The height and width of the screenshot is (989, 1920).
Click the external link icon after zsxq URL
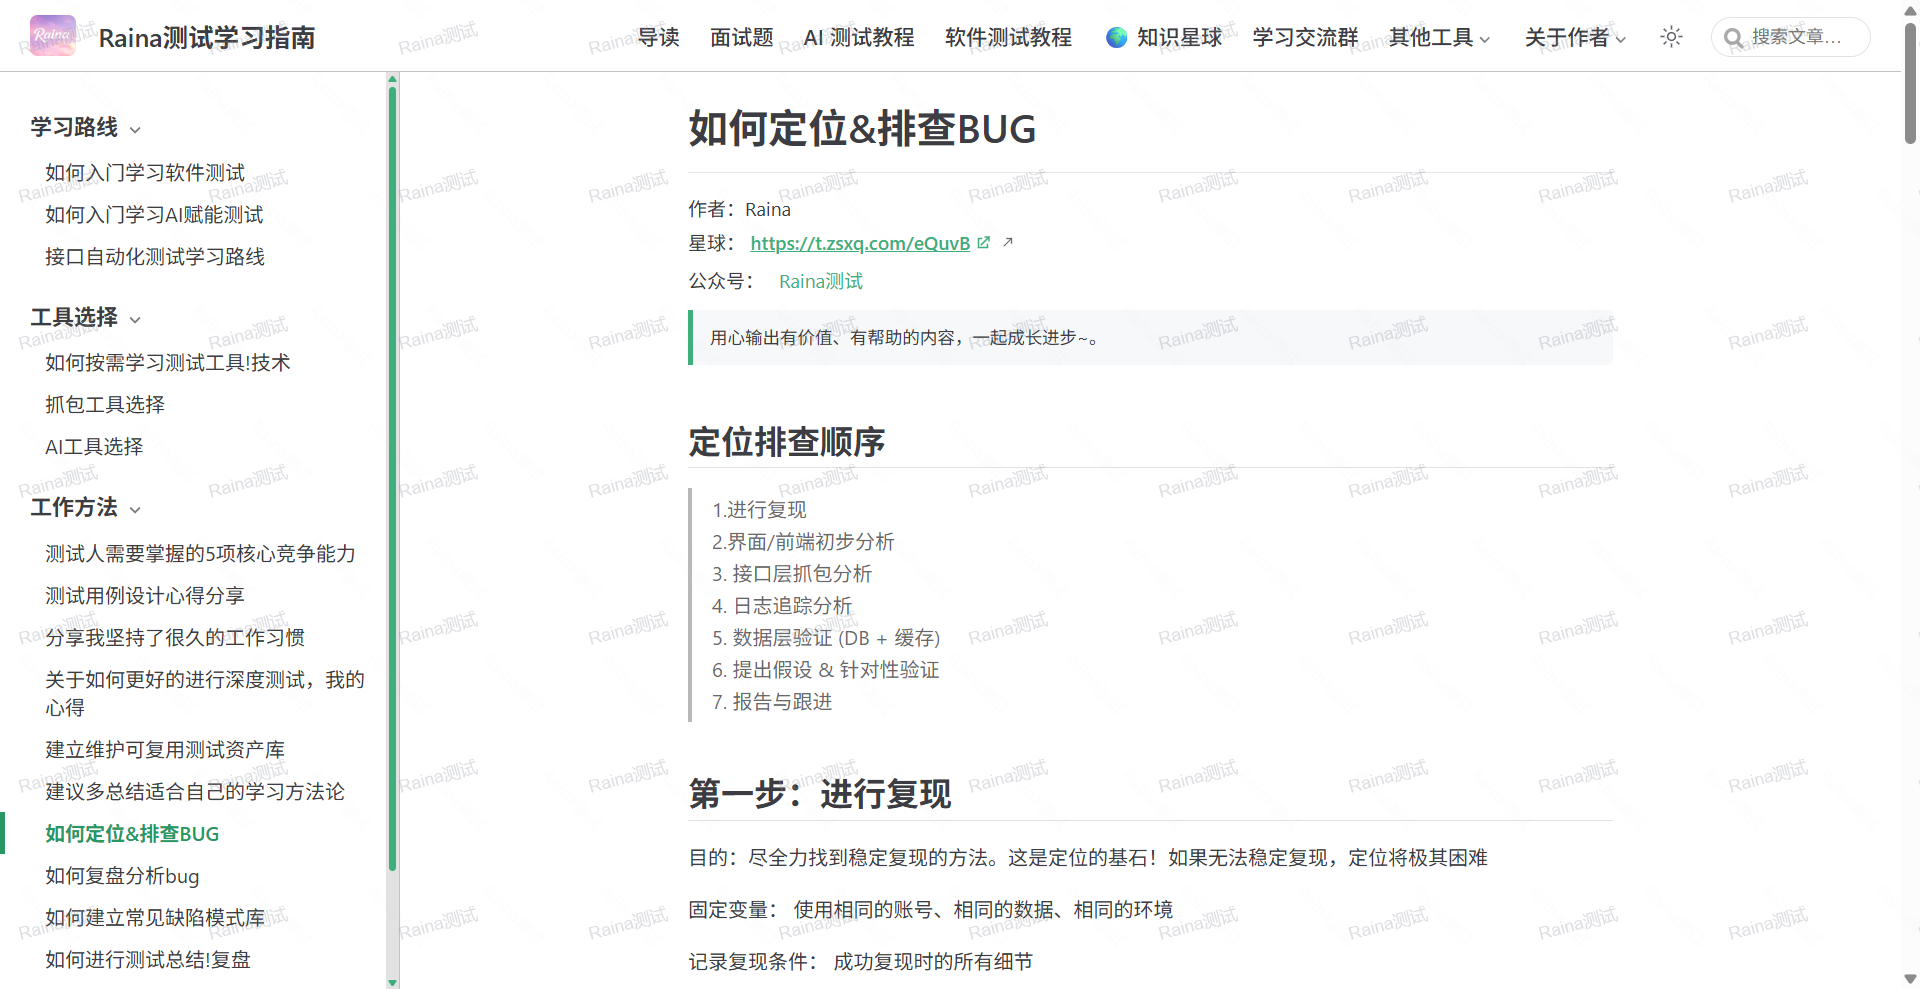(x=983, y=243)
